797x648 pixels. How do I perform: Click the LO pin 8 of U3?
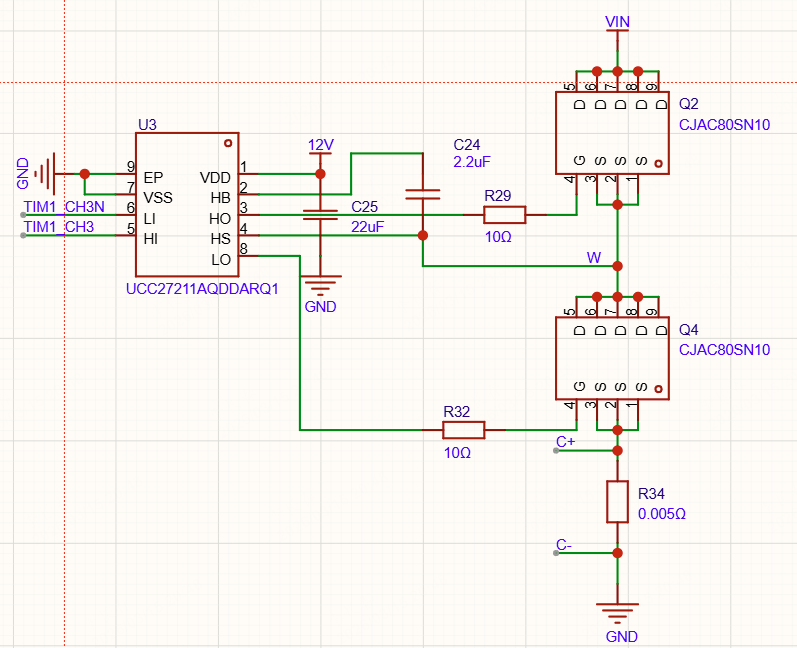(x=249, y=256)
